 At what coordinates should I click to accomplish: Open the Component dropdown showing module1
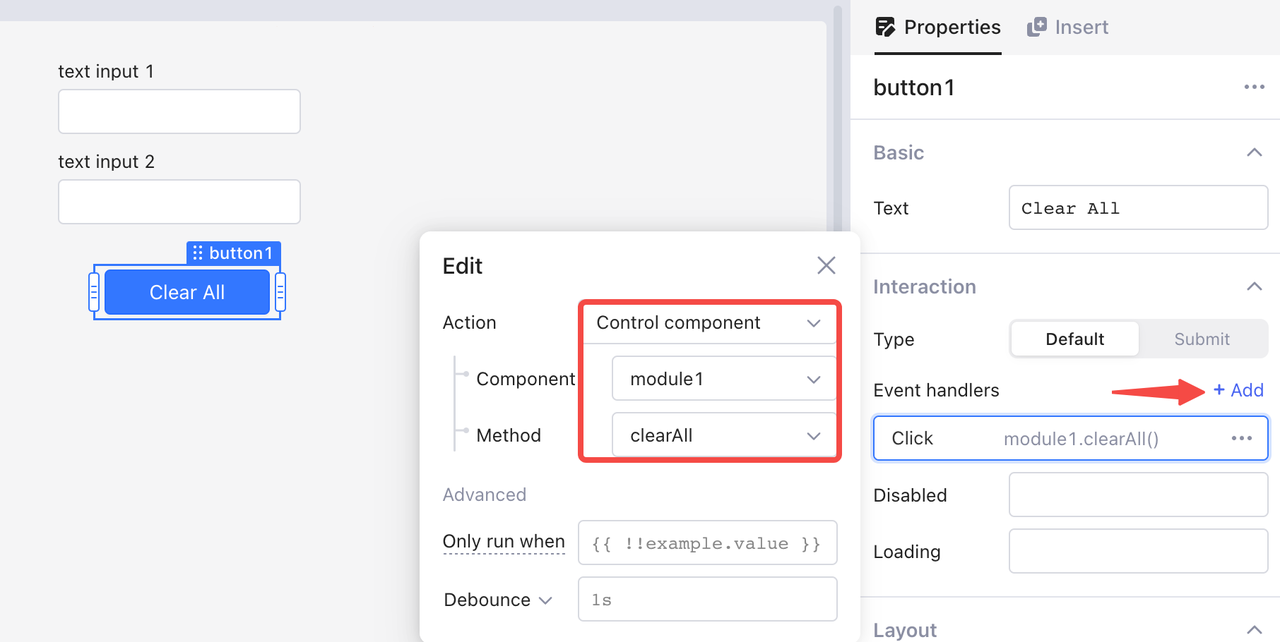coord(724,379)
